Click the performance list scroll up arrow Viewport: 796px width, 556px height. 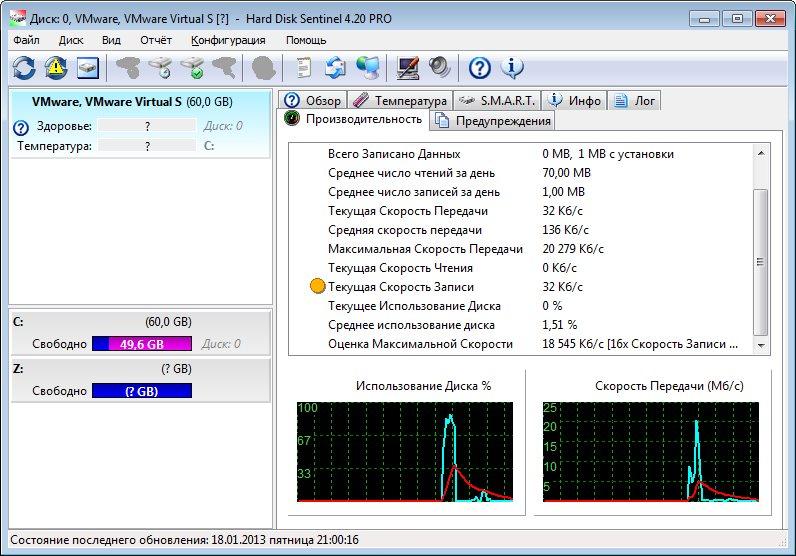(760, 153)
